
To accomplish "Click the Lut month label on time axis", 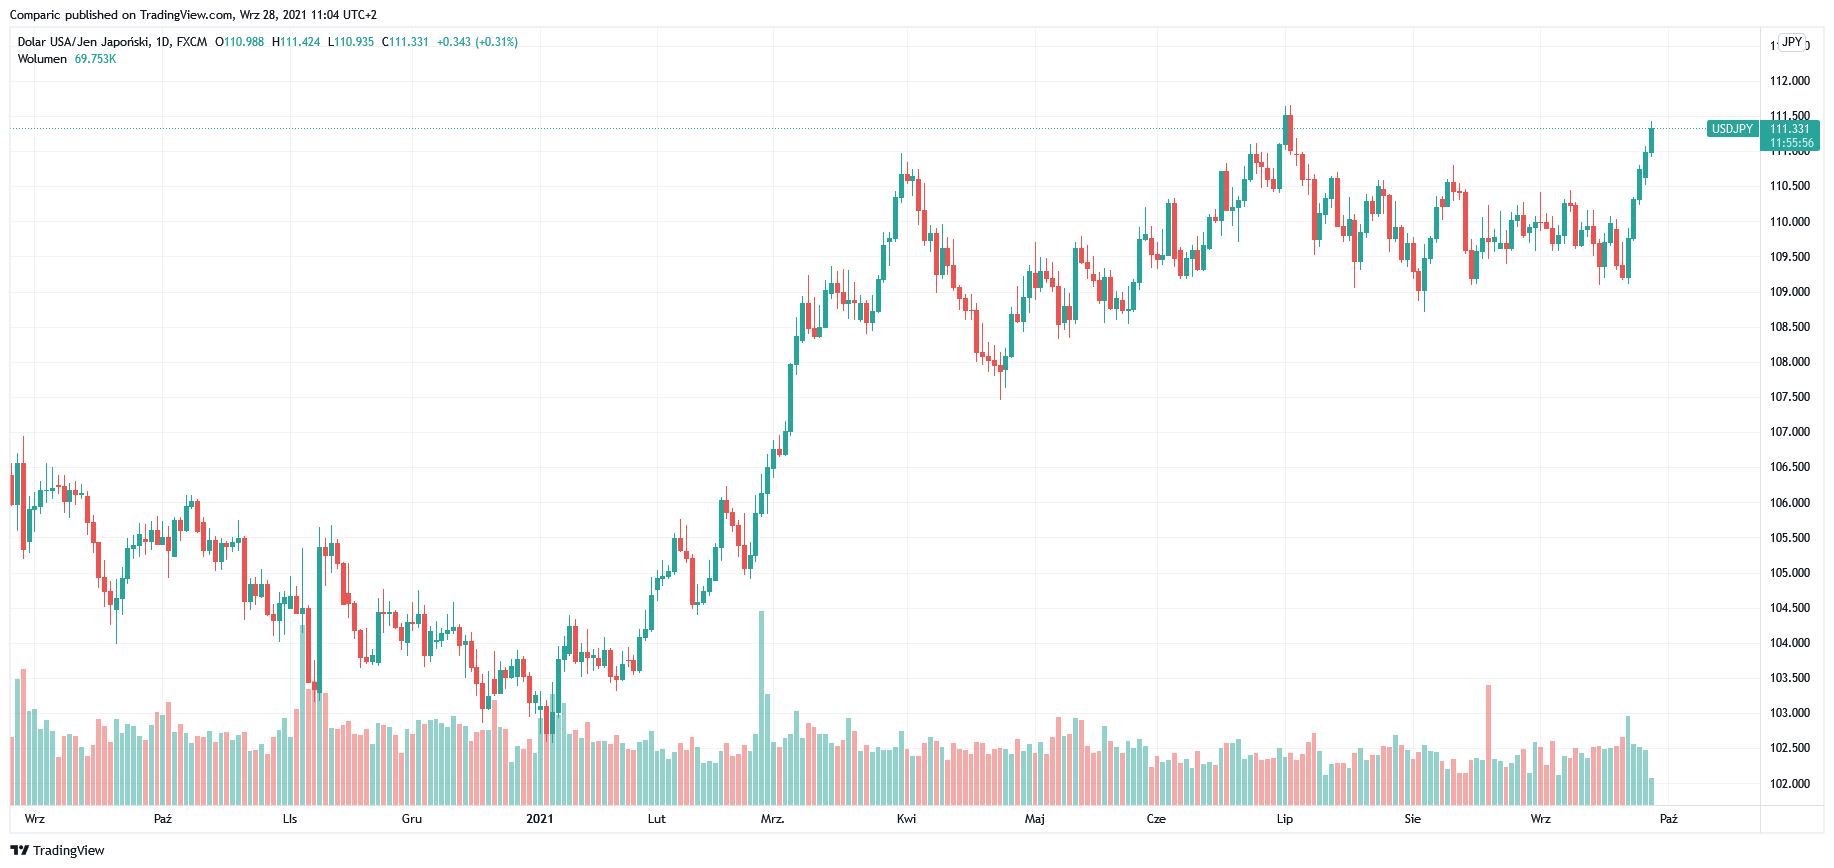I will [x=657, y=819].
